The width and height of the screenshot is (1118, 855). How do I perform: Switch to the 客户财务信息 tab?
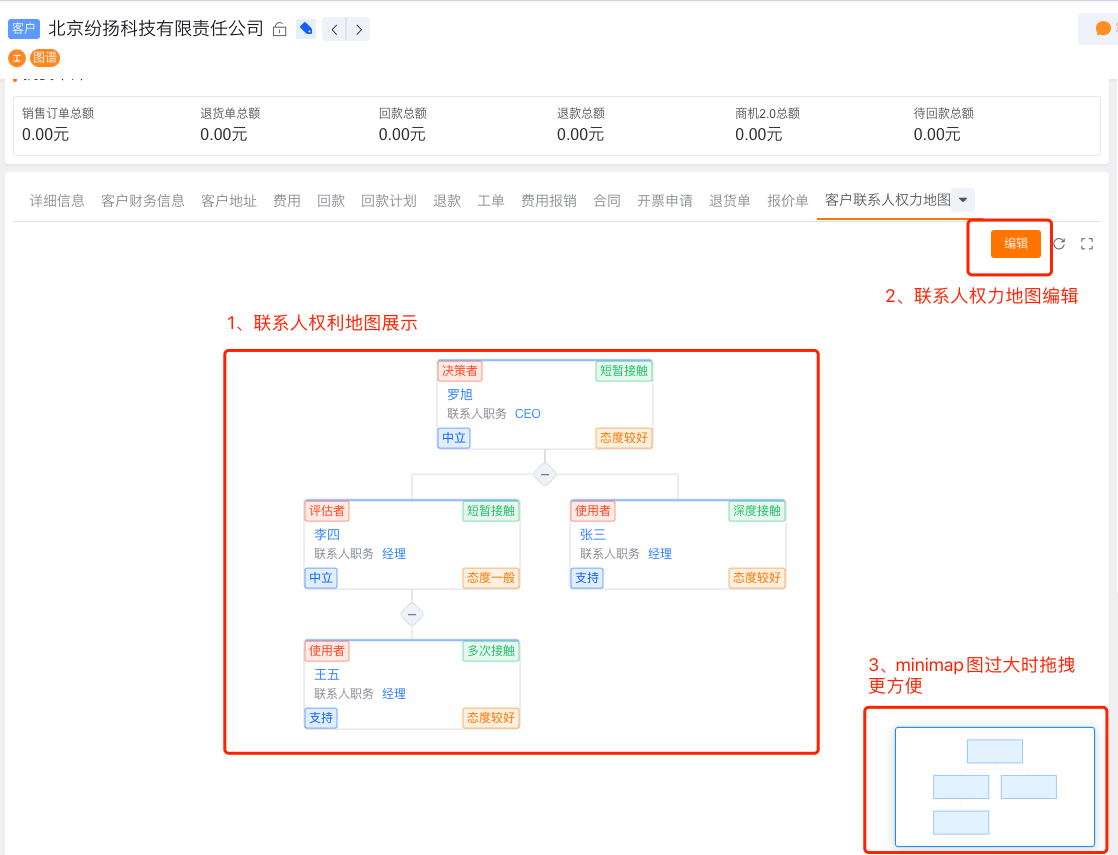pos(143,201)
